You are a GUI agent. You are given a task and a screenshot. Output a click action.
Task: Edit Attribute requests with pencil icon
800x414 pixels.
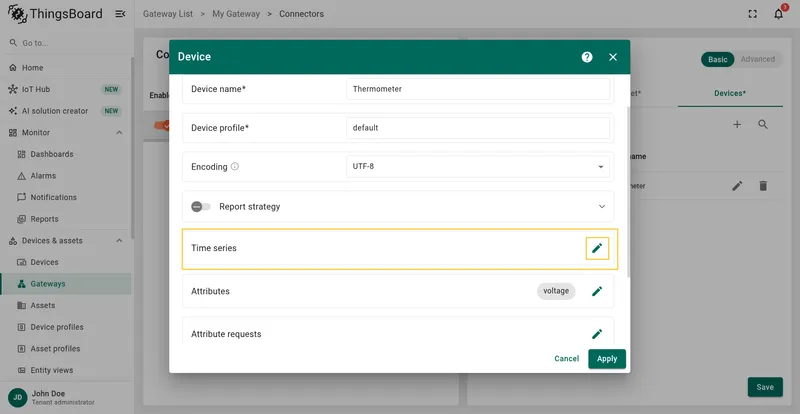tap(597, 334)
